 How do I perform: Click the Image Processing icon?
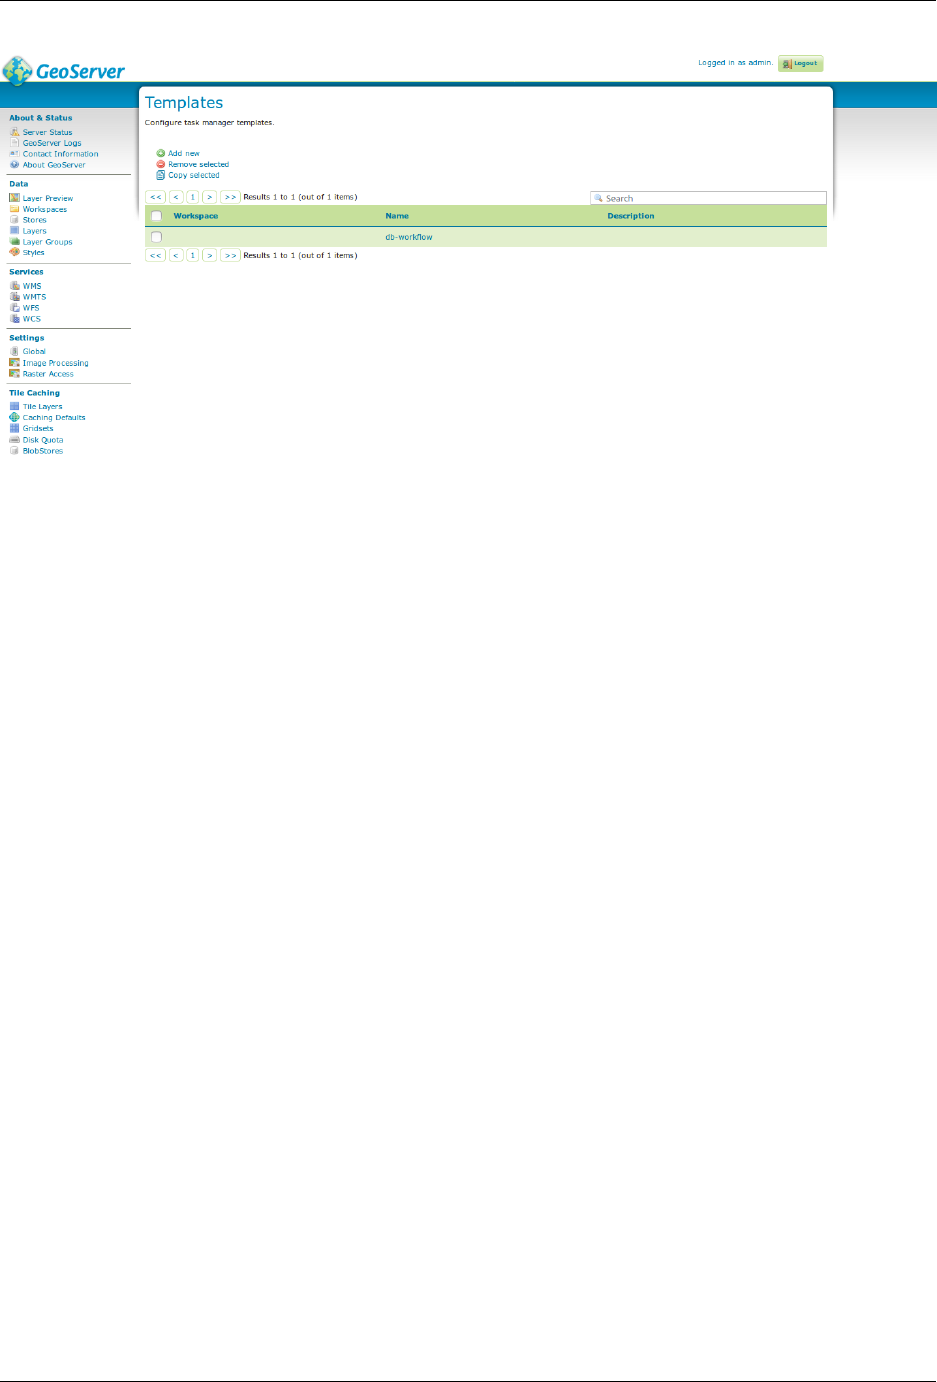click(15, 363)
